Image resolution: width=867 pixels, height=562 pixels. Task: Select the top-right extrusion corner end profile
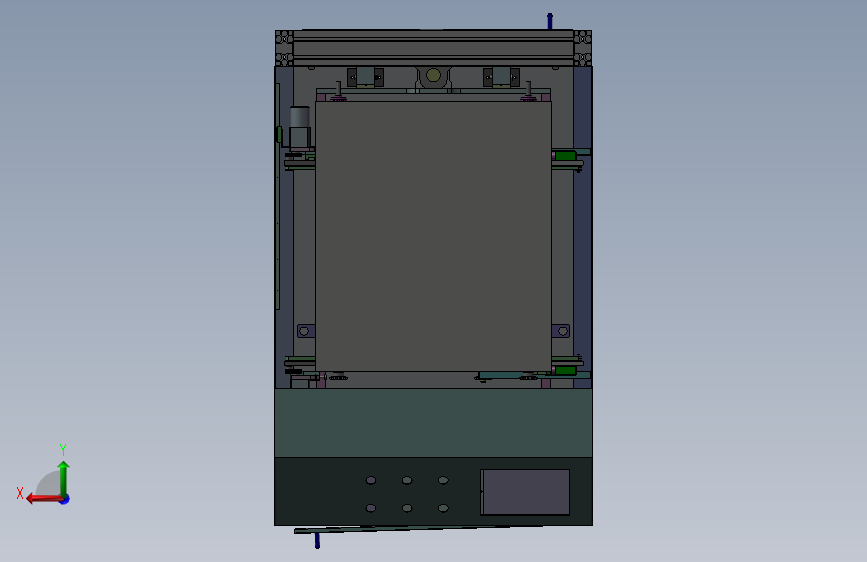(x=583, y=48)
